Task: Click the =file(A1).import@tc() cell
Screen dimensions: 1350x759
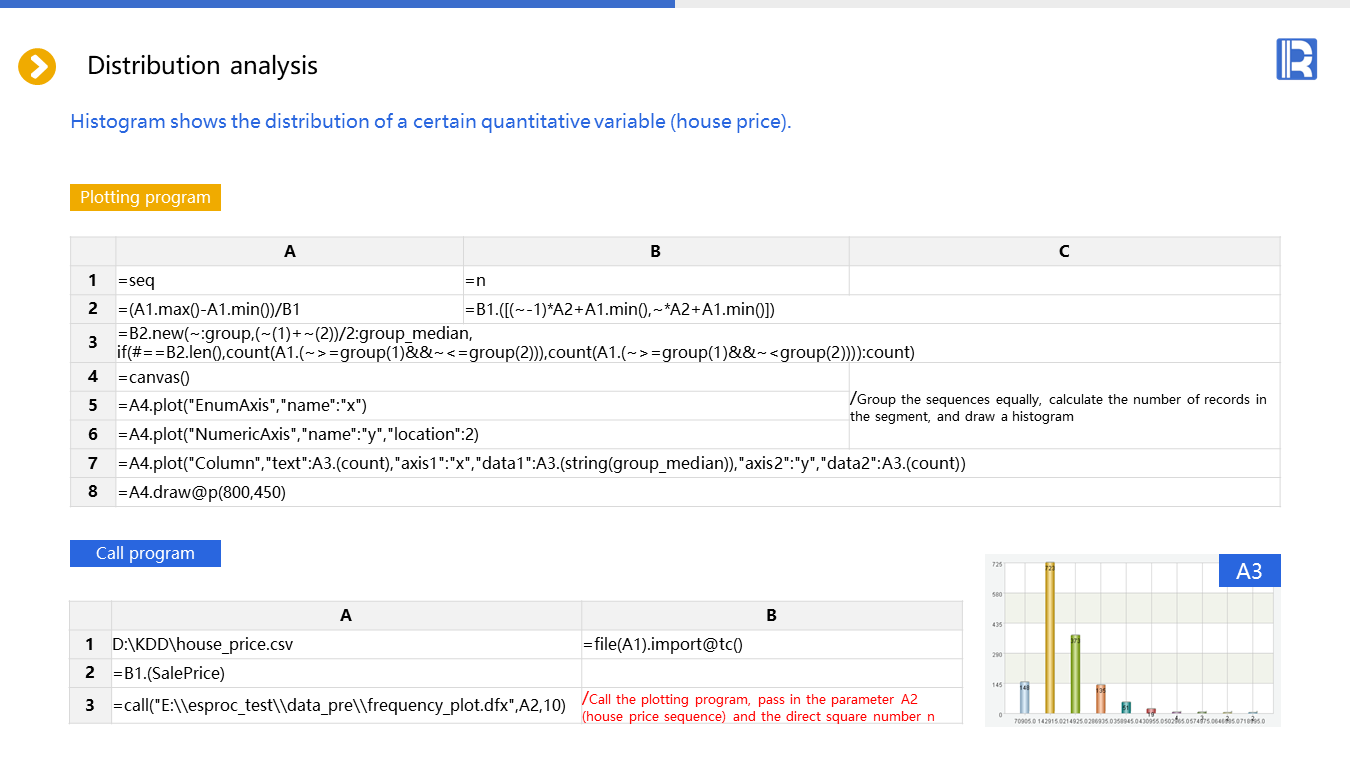Action: 770,644
